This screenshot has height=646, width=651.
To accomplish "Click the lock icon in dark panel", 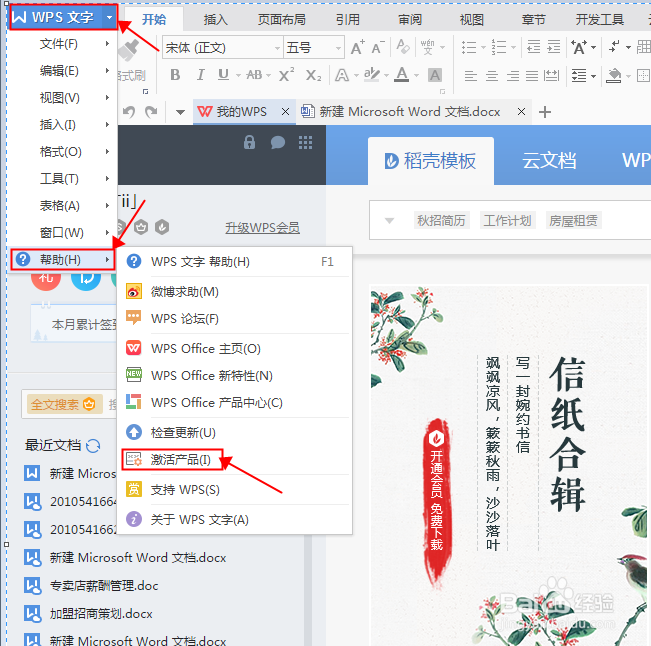I will point(249,142).
